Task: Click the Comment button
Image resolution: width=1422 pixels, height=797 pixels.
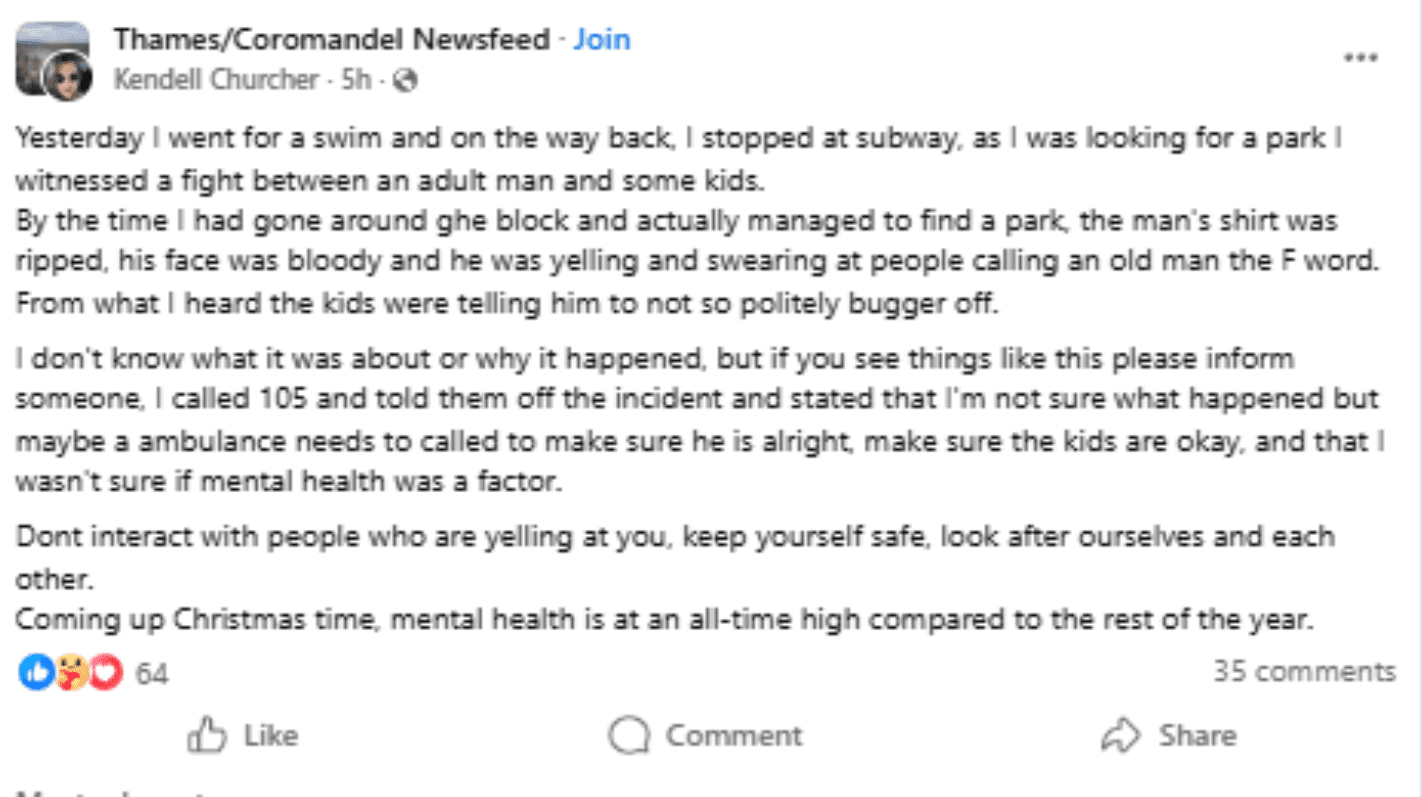Action: 706,735
